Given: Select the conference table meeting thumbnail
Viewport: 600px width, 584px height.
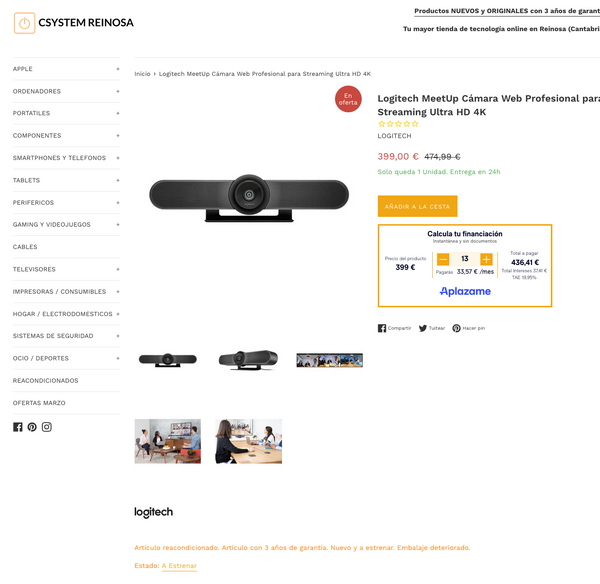Looking at the screenshot, I should pos(249,441).
